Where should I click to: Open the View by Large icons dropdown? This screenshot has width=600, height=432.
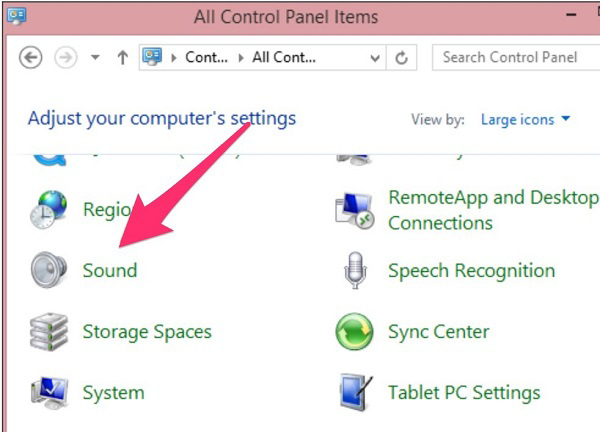[526, 119]
